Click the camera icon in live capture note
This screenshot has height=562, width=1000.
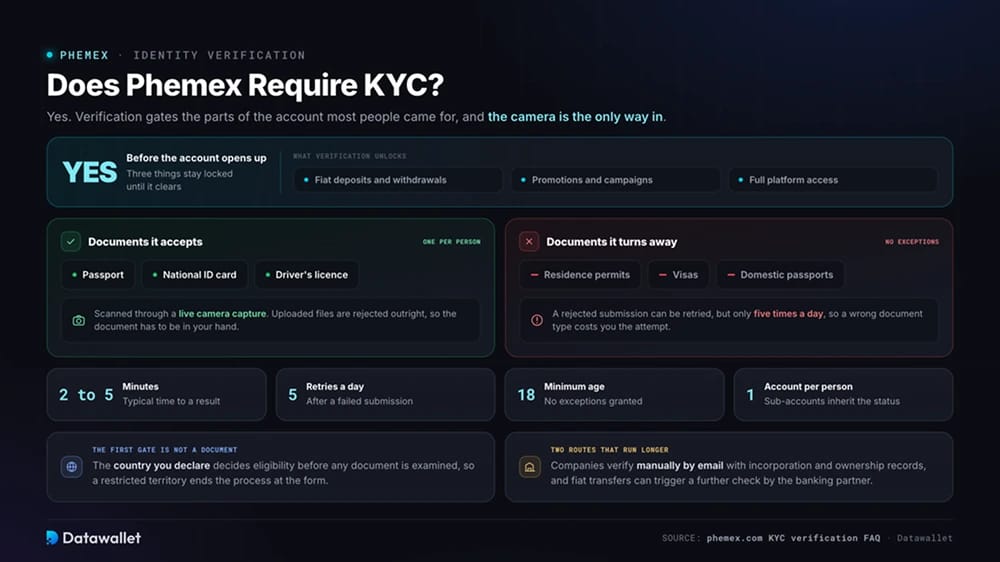(x=78, y=320)
